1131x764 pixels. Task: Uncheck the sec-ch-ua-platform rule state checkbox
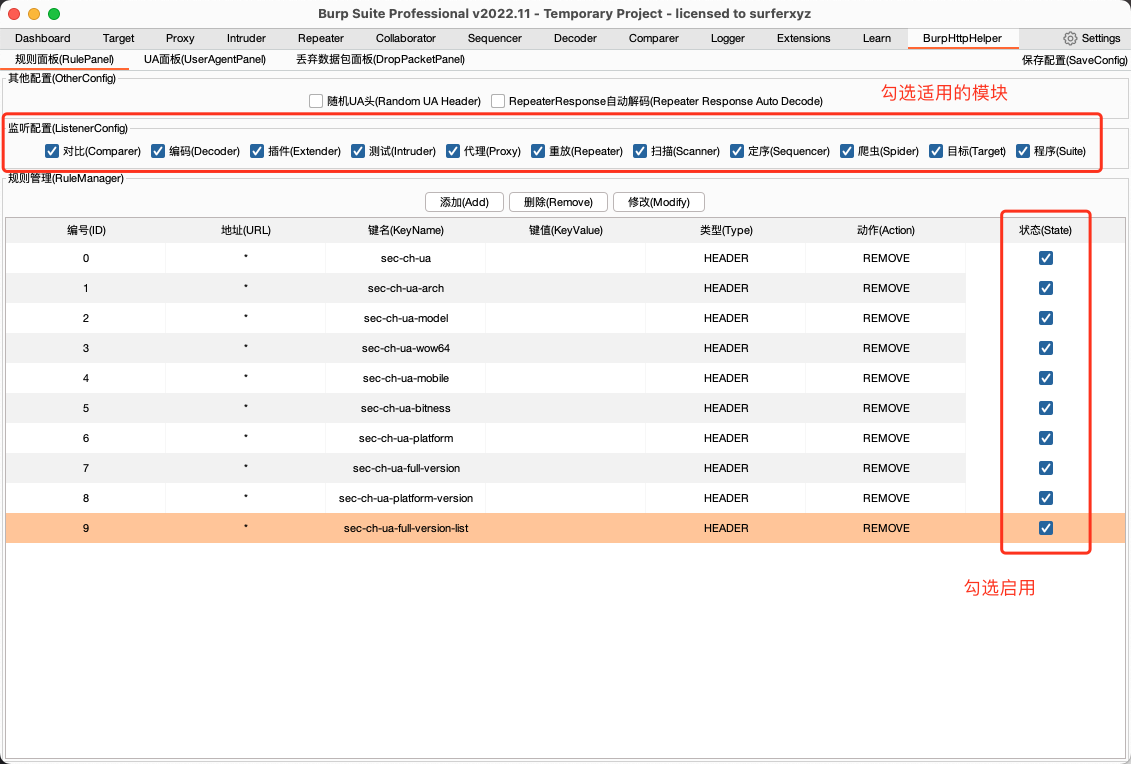(x=1046, y=438)
